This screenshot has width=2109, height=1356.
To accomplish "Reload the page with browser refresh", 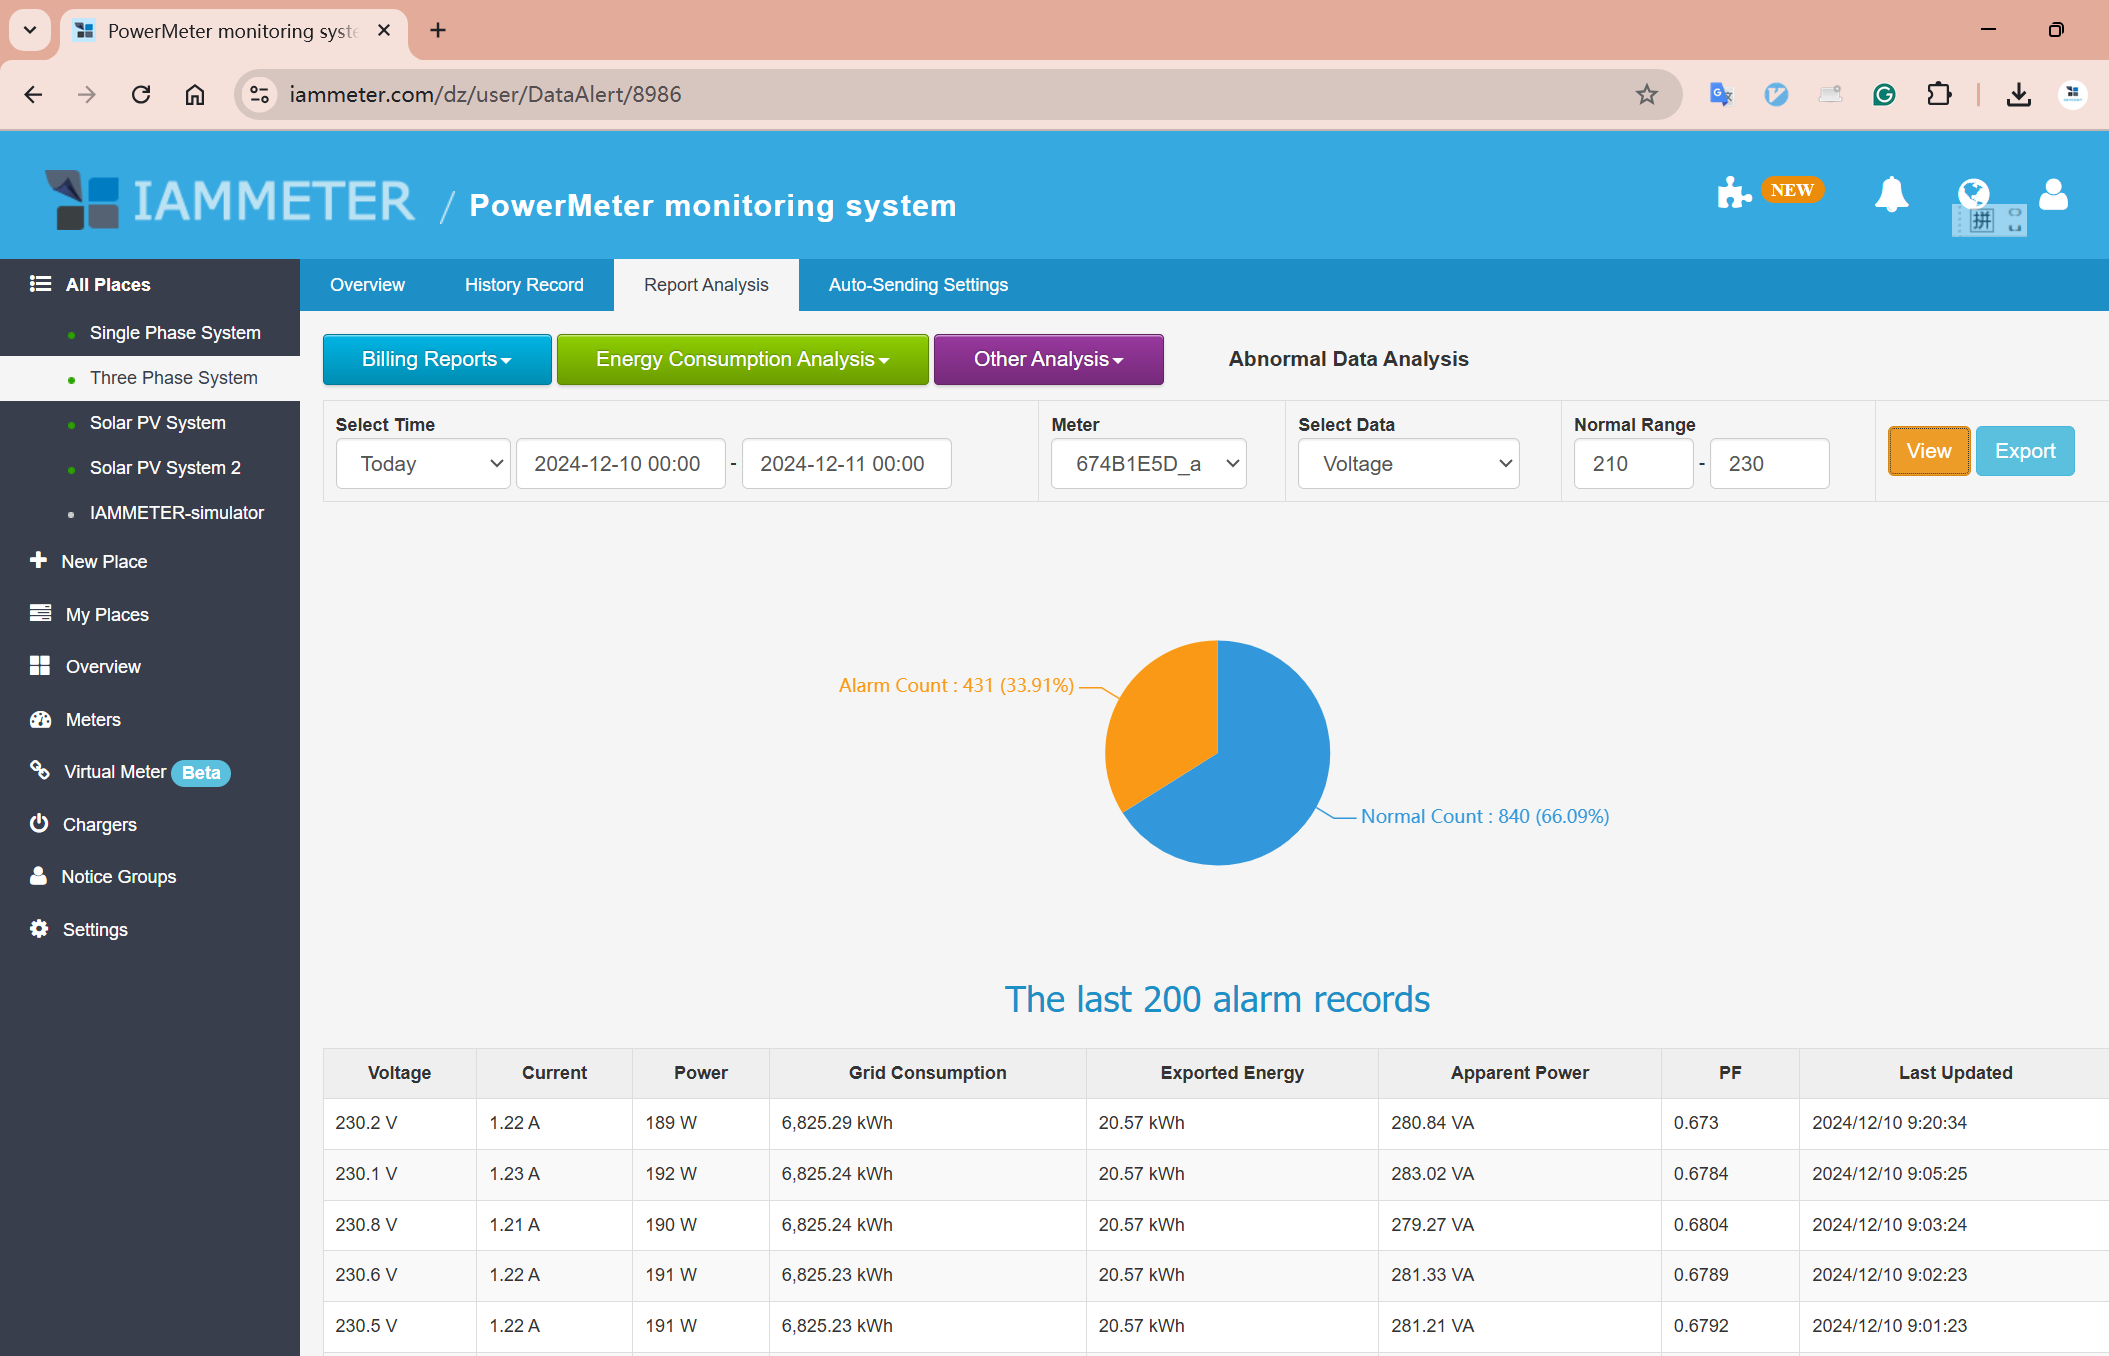I will tap(141, 94).
